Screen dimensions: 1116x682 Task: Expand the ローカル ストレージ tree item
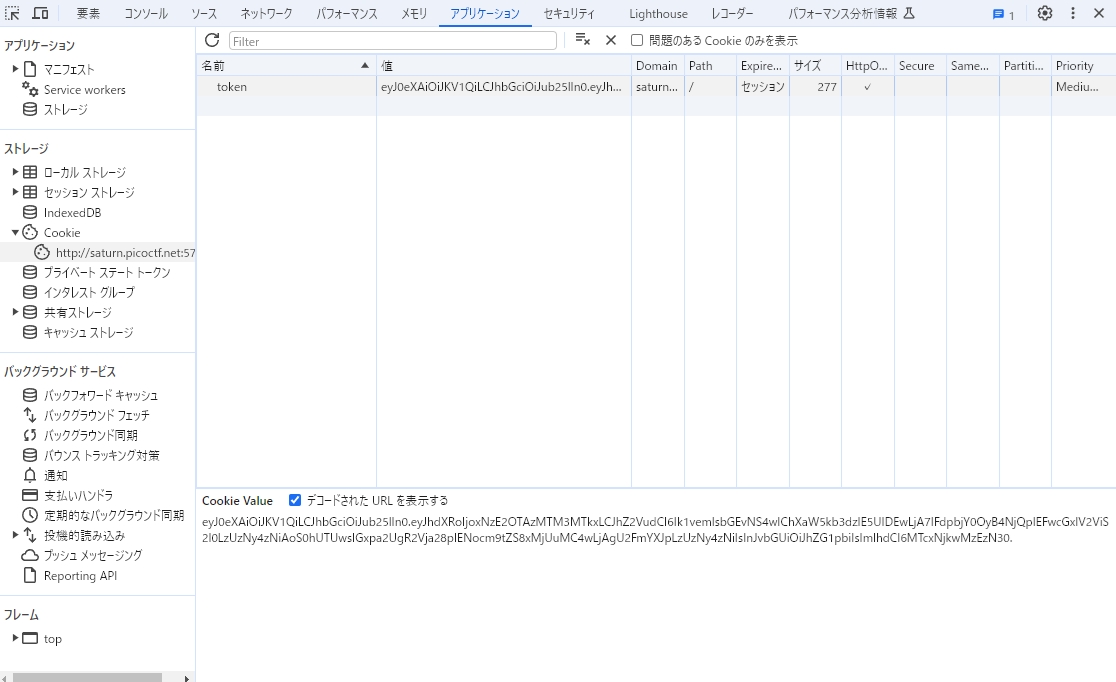click(16, 172)
